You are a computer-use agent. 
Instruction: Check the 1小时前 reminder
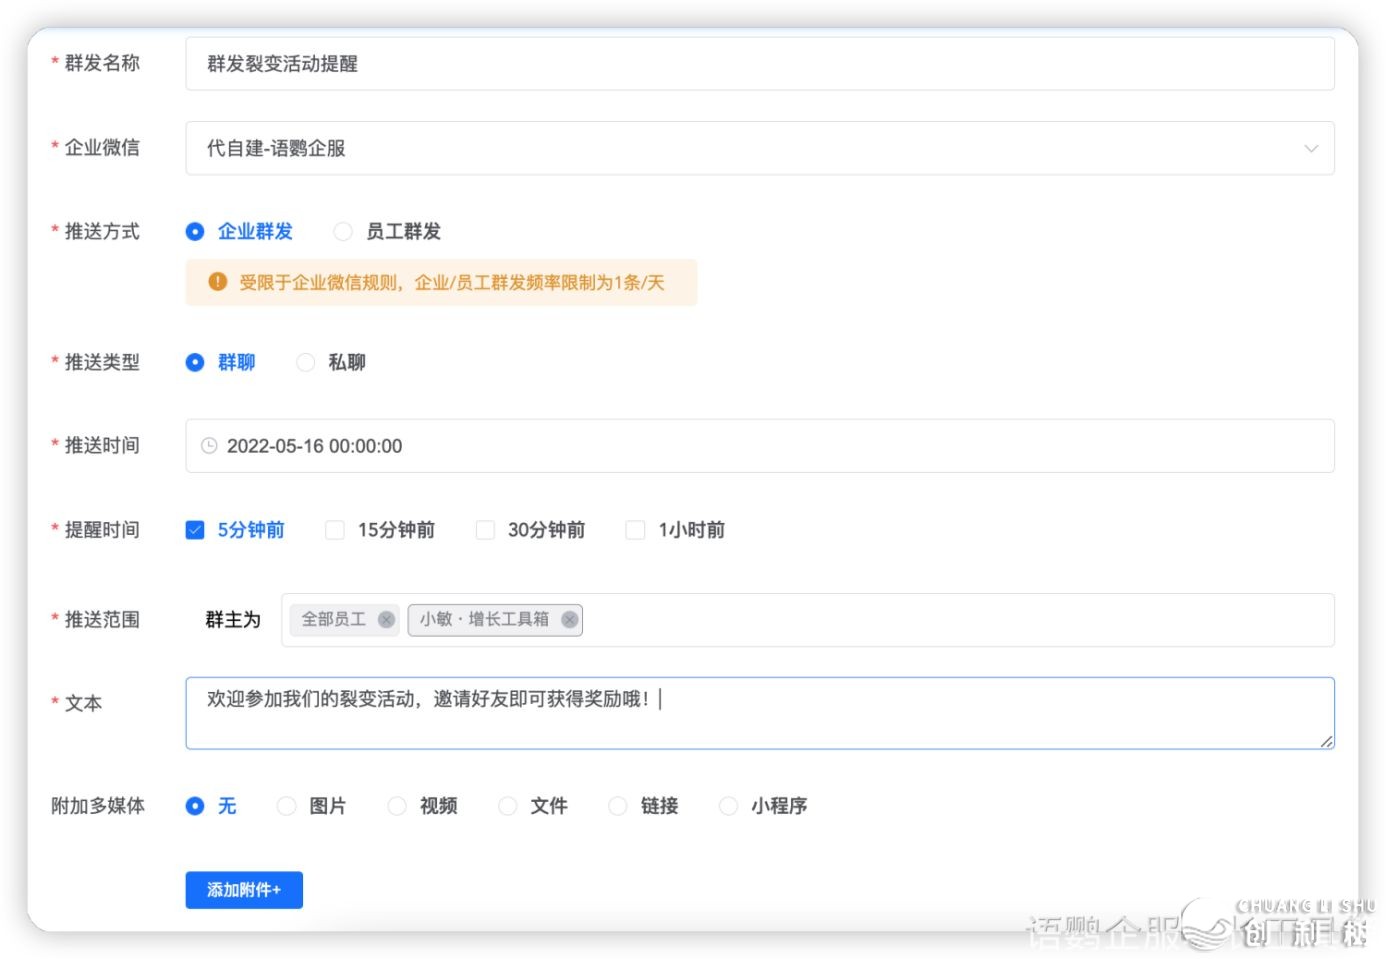(x=635, y=530)
